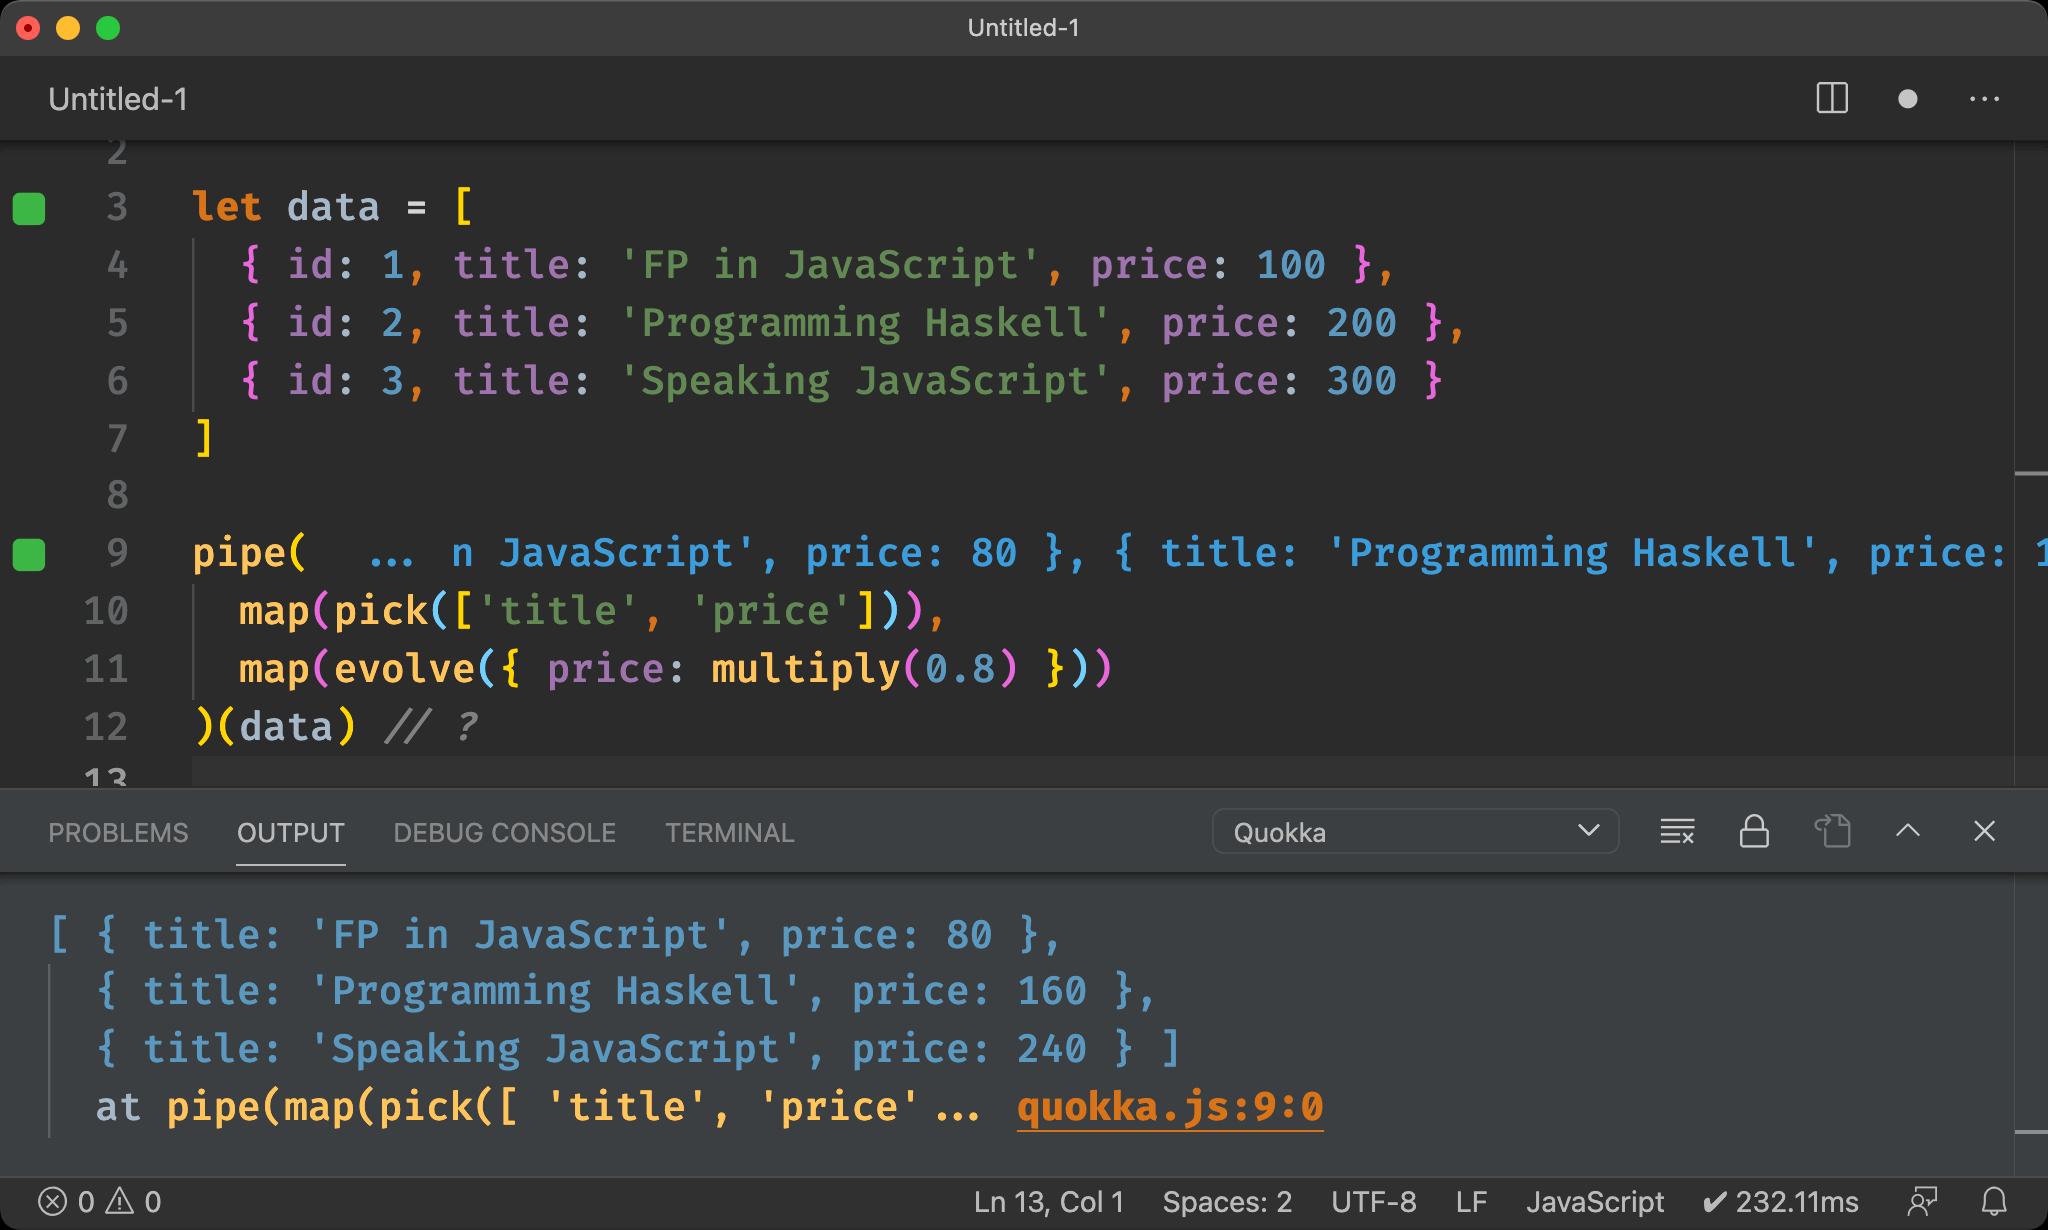
Task: Change indentation via Spaces: 2
Action: click(x=1227, y=1201)
